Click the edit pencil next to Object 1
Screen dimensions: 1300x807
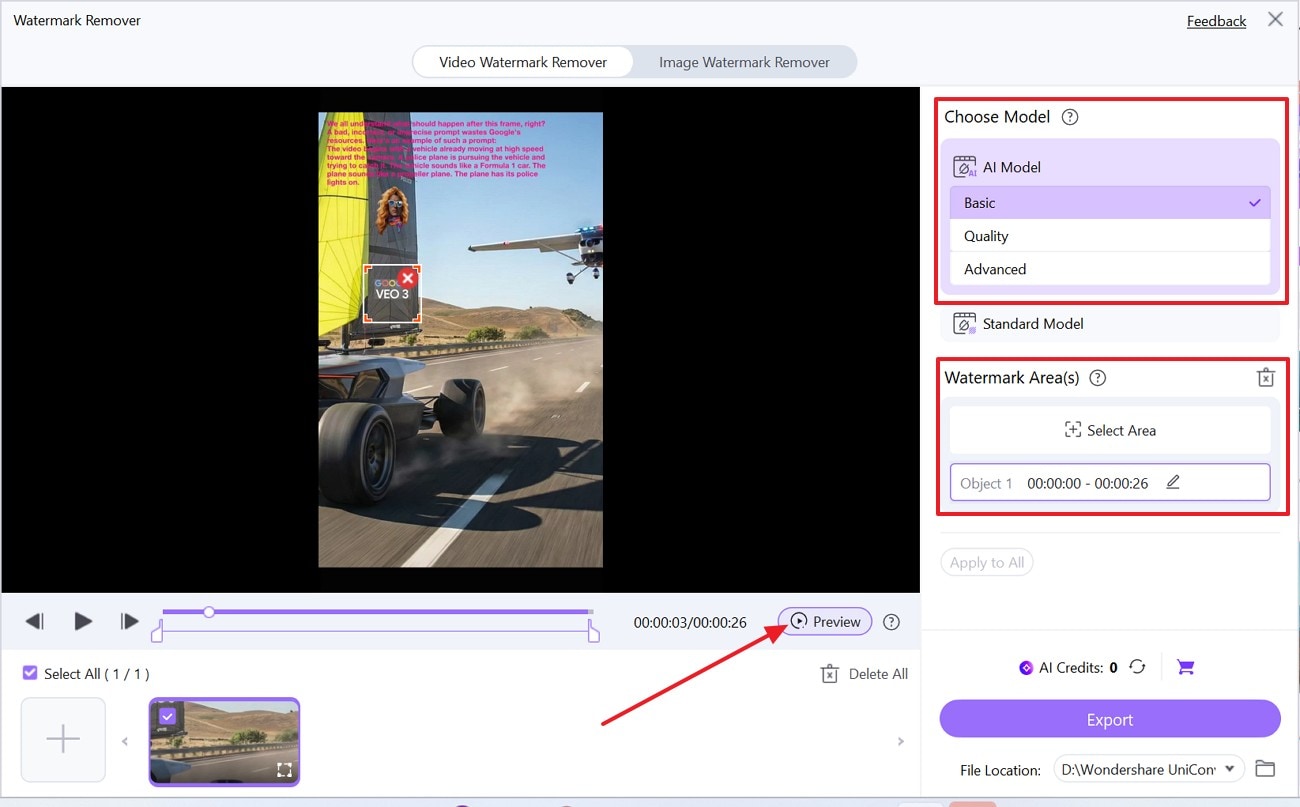point(1172,482)
